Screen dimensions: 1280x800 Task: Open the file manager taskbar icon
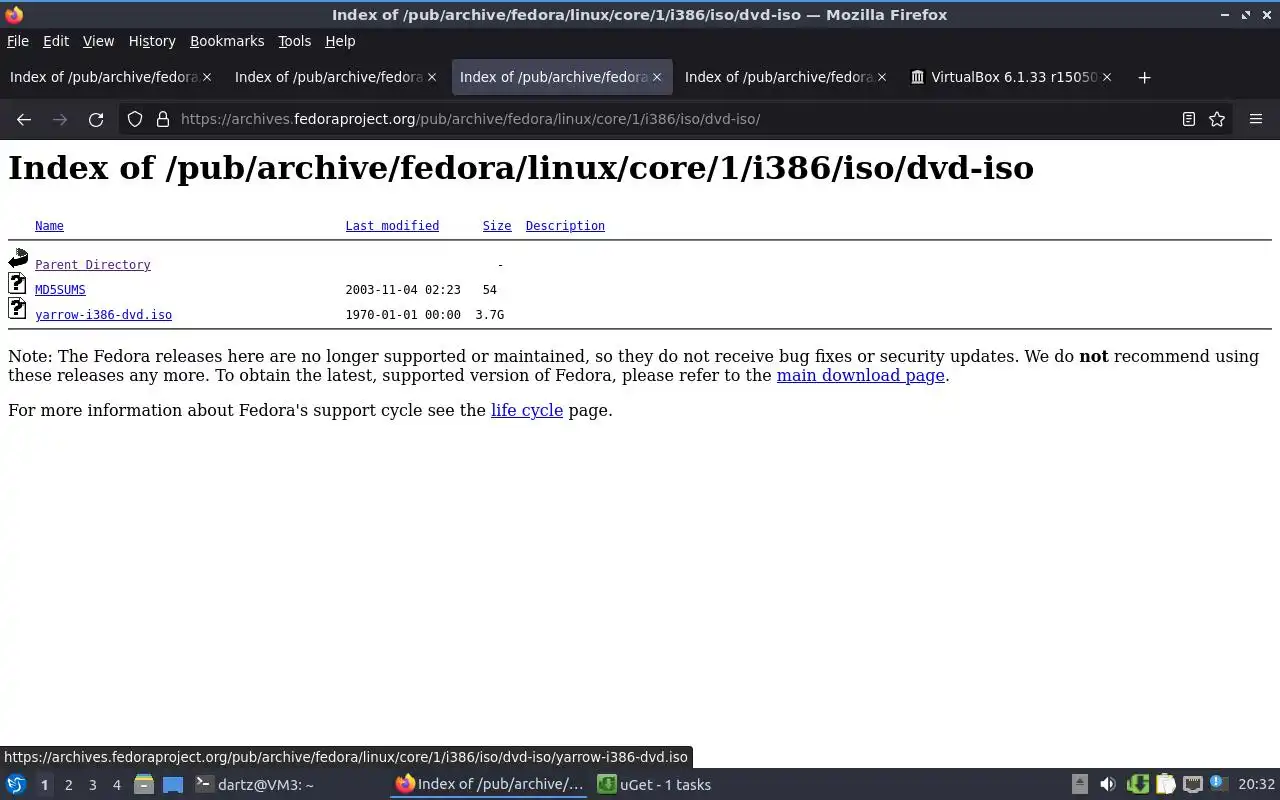(x=144, y=785)
